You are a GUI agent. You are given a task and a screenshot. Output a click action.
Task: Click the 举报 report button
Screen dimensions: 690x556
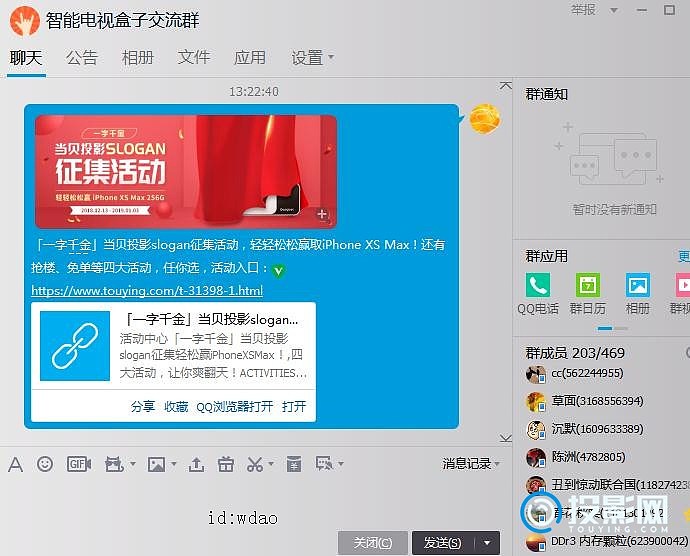tap(584, 10)
